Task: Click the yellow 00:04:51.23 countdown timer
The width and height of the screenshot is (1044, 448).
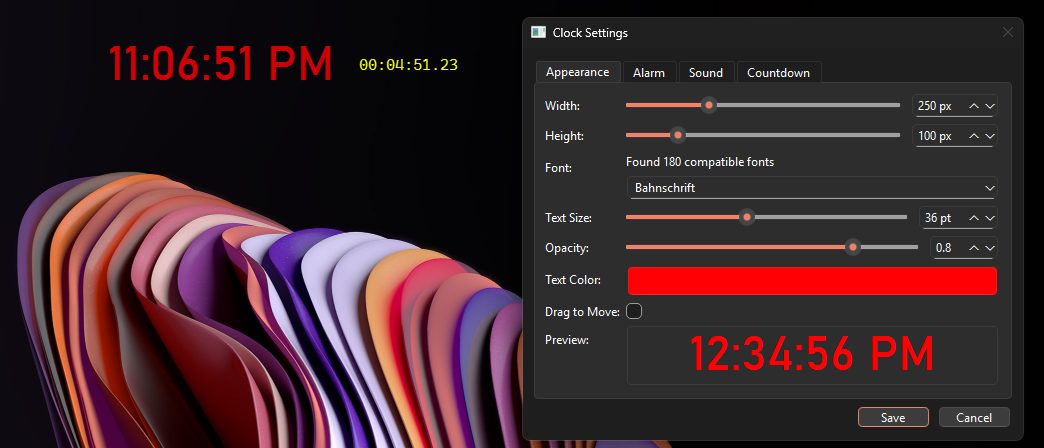Action: (x=409, y=65)
